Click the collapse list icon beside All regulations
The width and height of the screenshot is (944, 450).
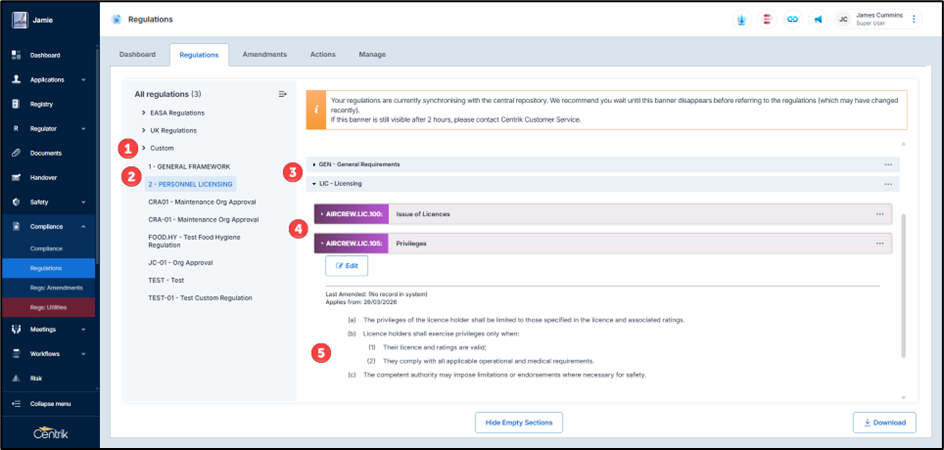pos(283,94)
